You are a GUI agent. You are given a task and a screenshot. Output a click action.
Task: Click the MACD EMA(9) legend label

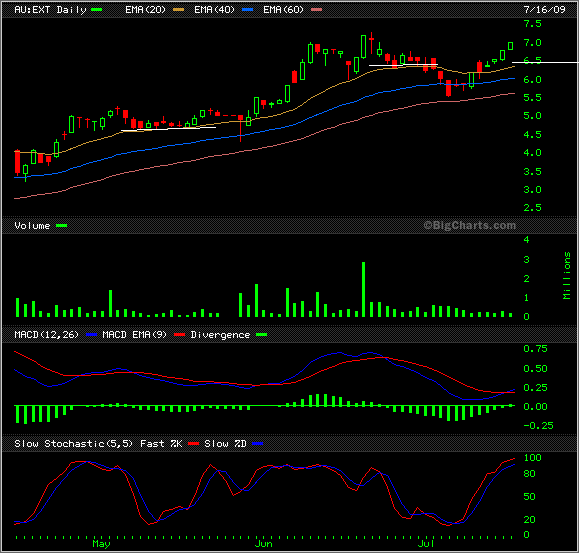134,334
